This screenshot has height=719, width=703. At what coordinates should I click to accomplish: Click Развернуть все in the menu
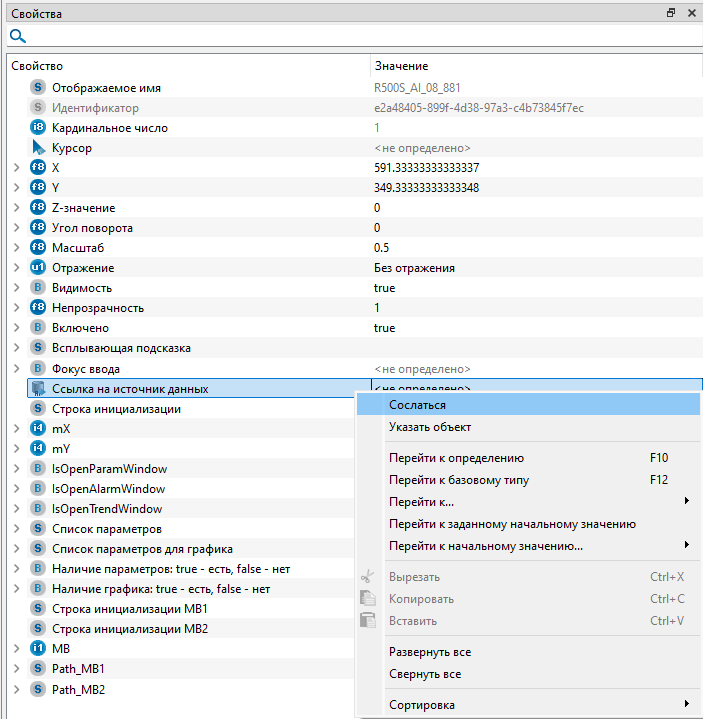point(430,652)
